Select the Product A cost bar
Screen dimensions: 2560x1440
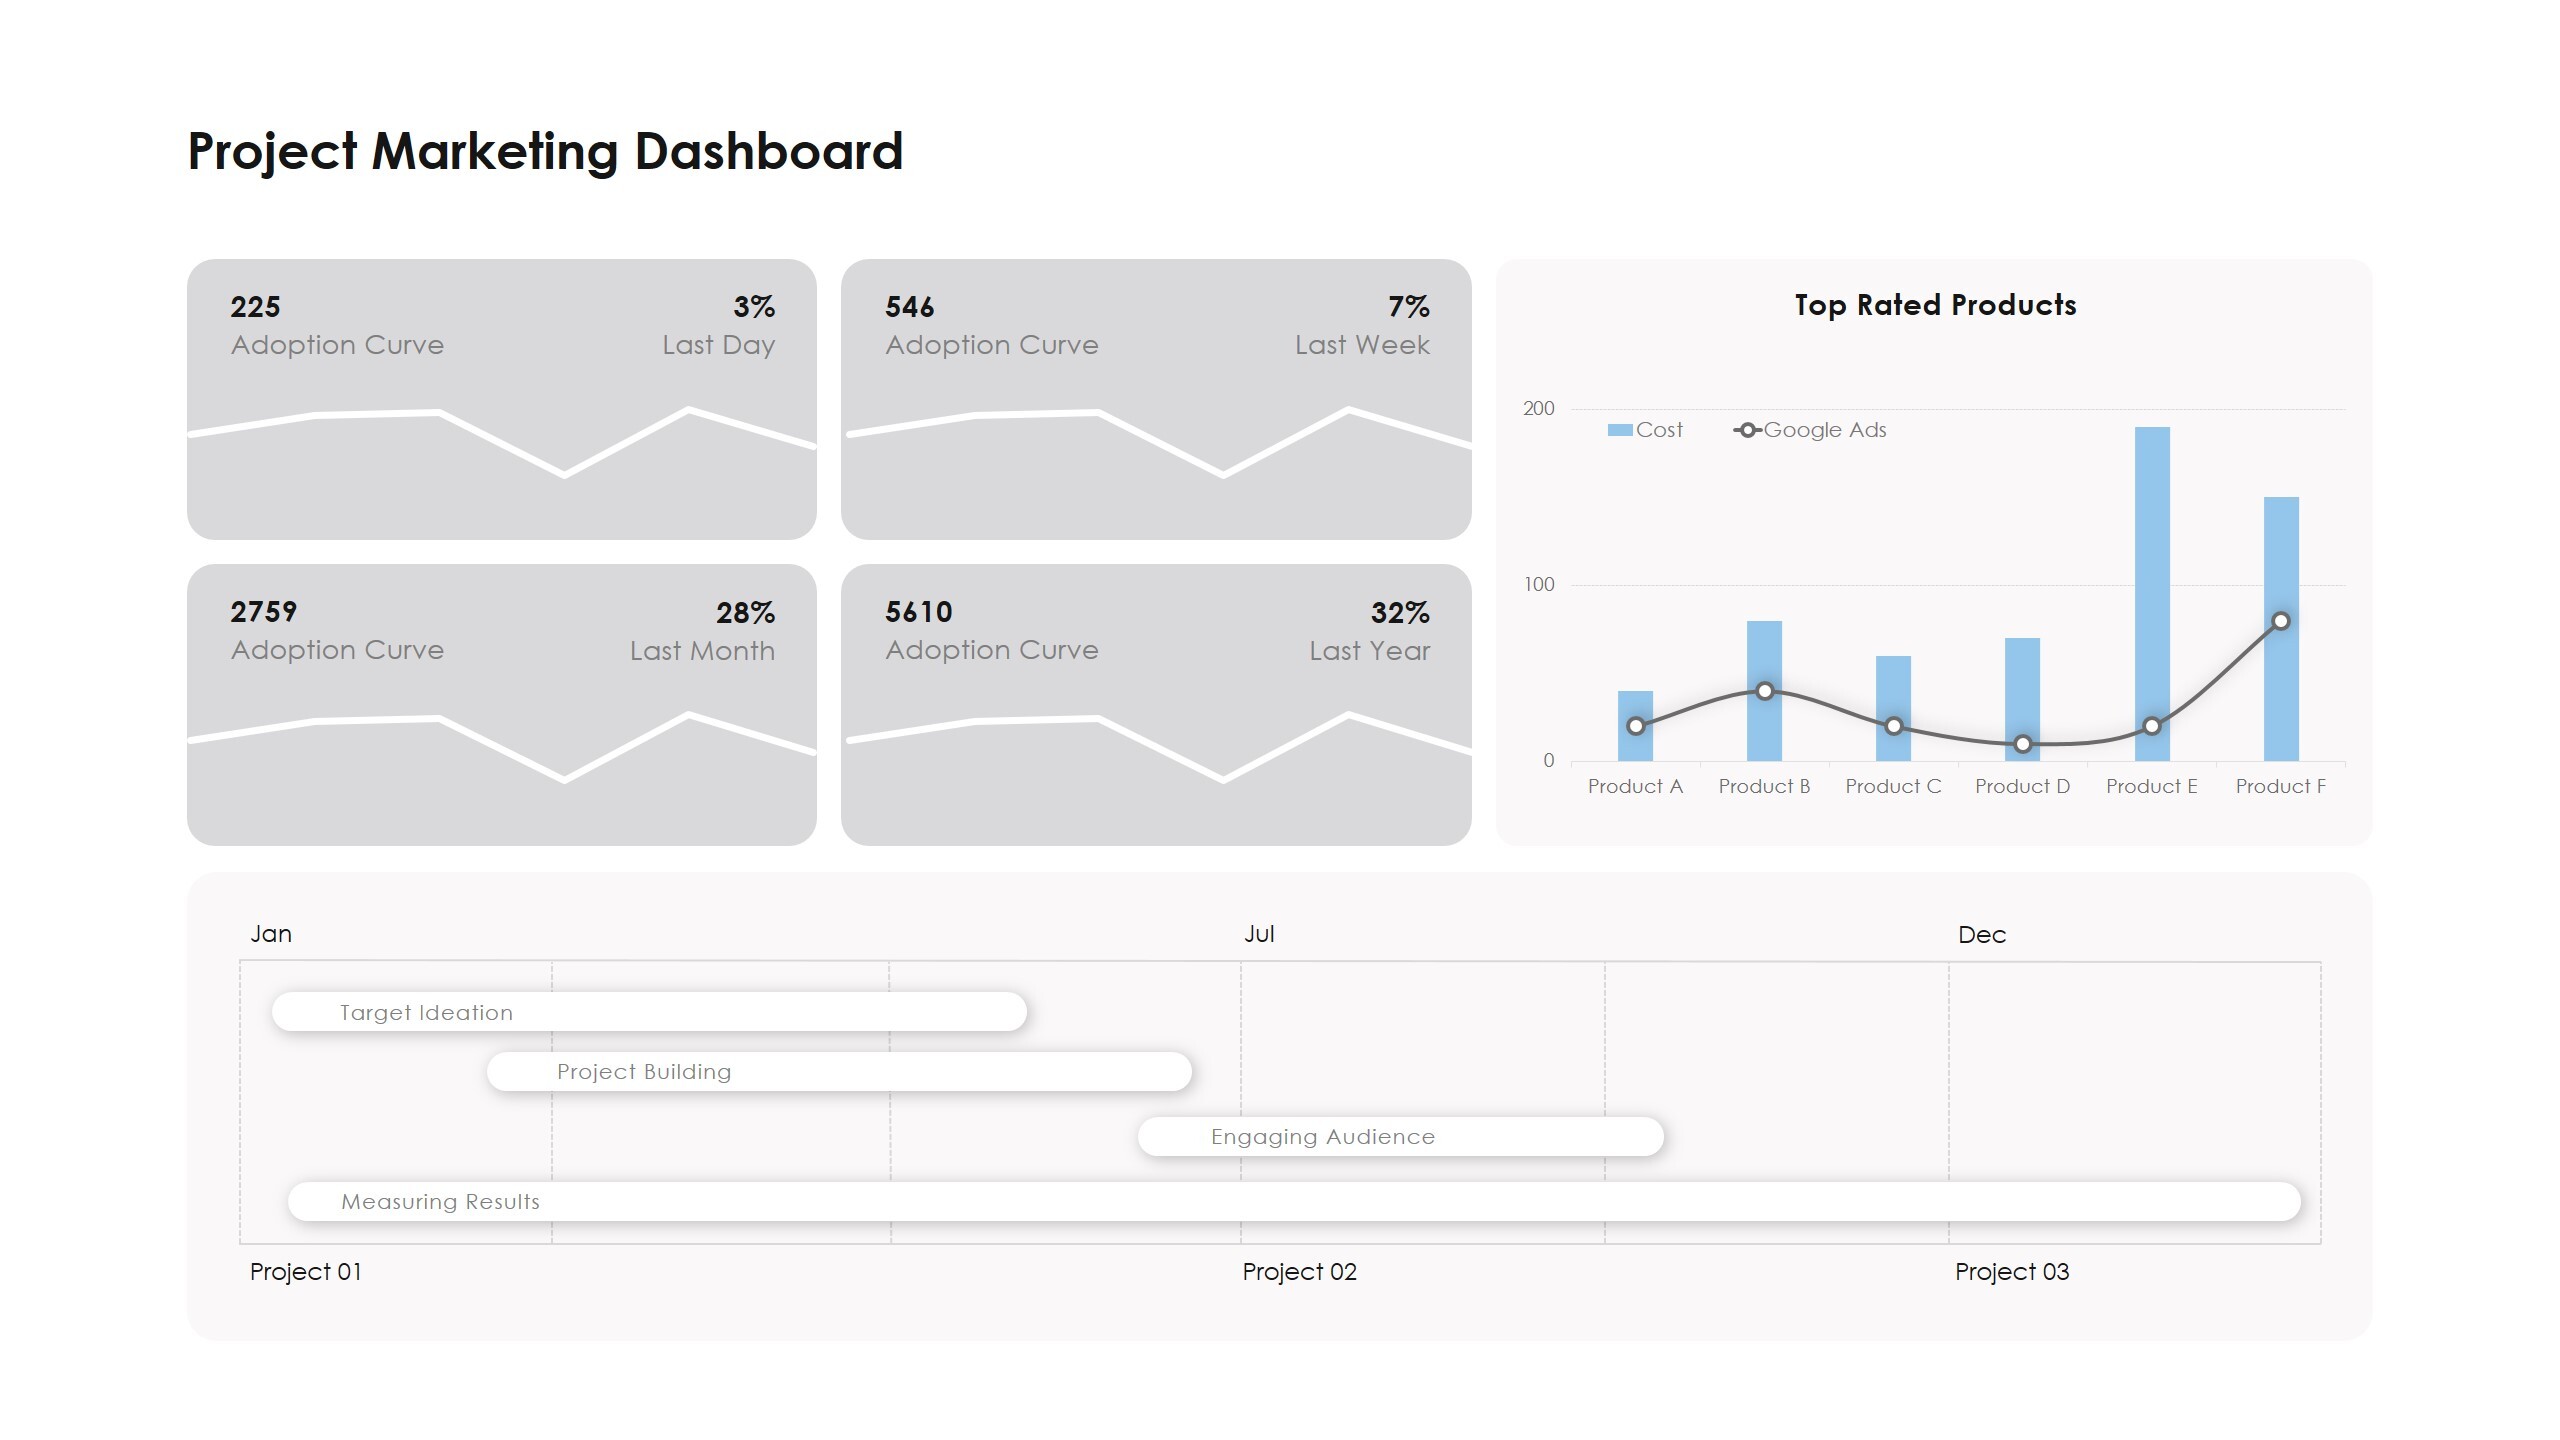click(x=1635, y=726)
